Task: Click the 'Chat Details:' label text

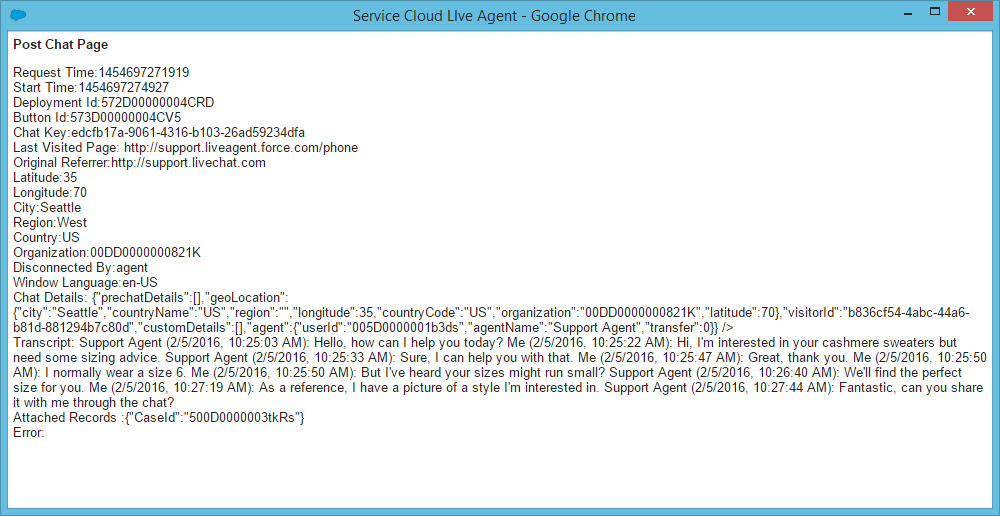Action: click(49, 298)
